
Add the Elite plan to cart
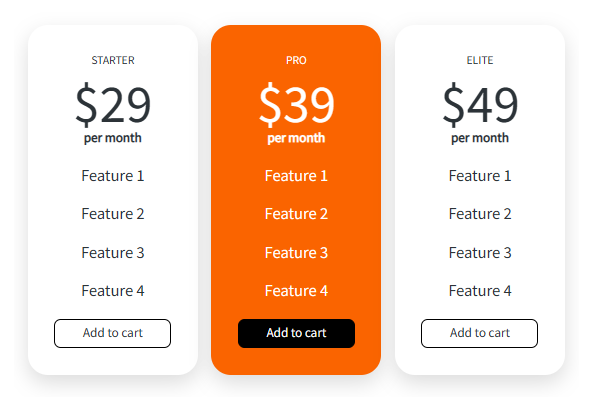(479, 333)
